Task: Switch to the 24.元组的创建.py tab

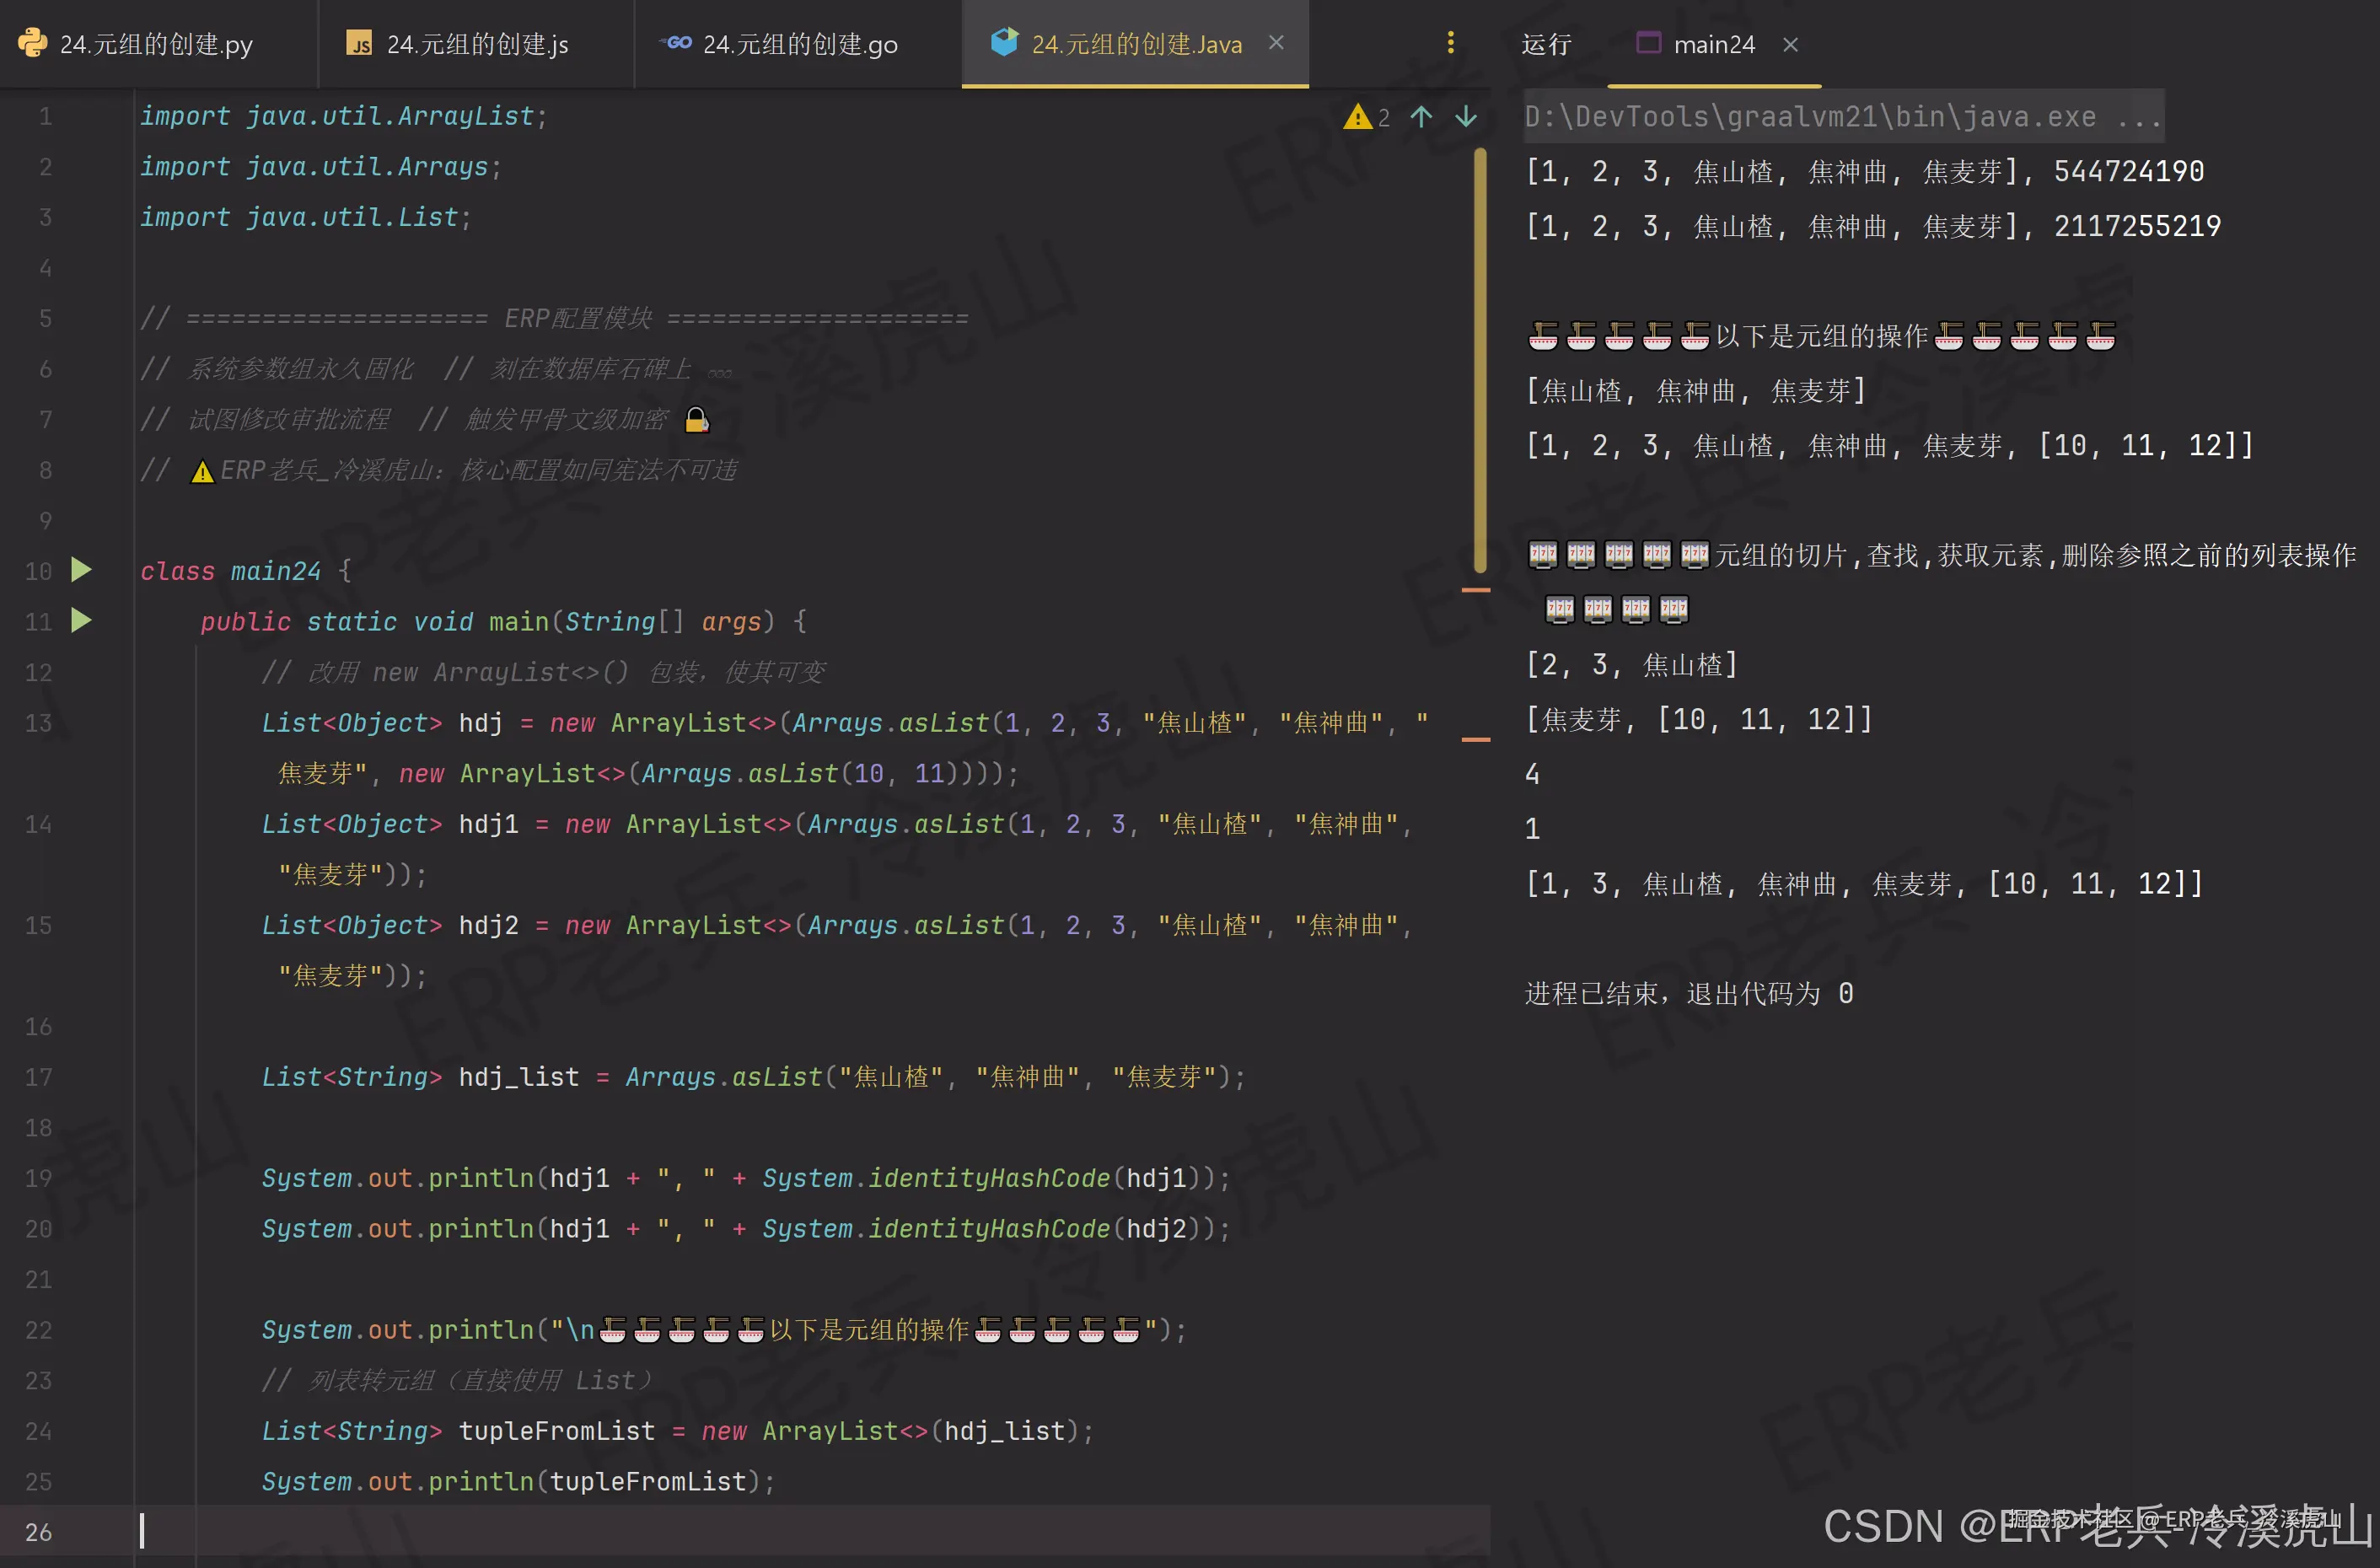Action: point(155,45)
